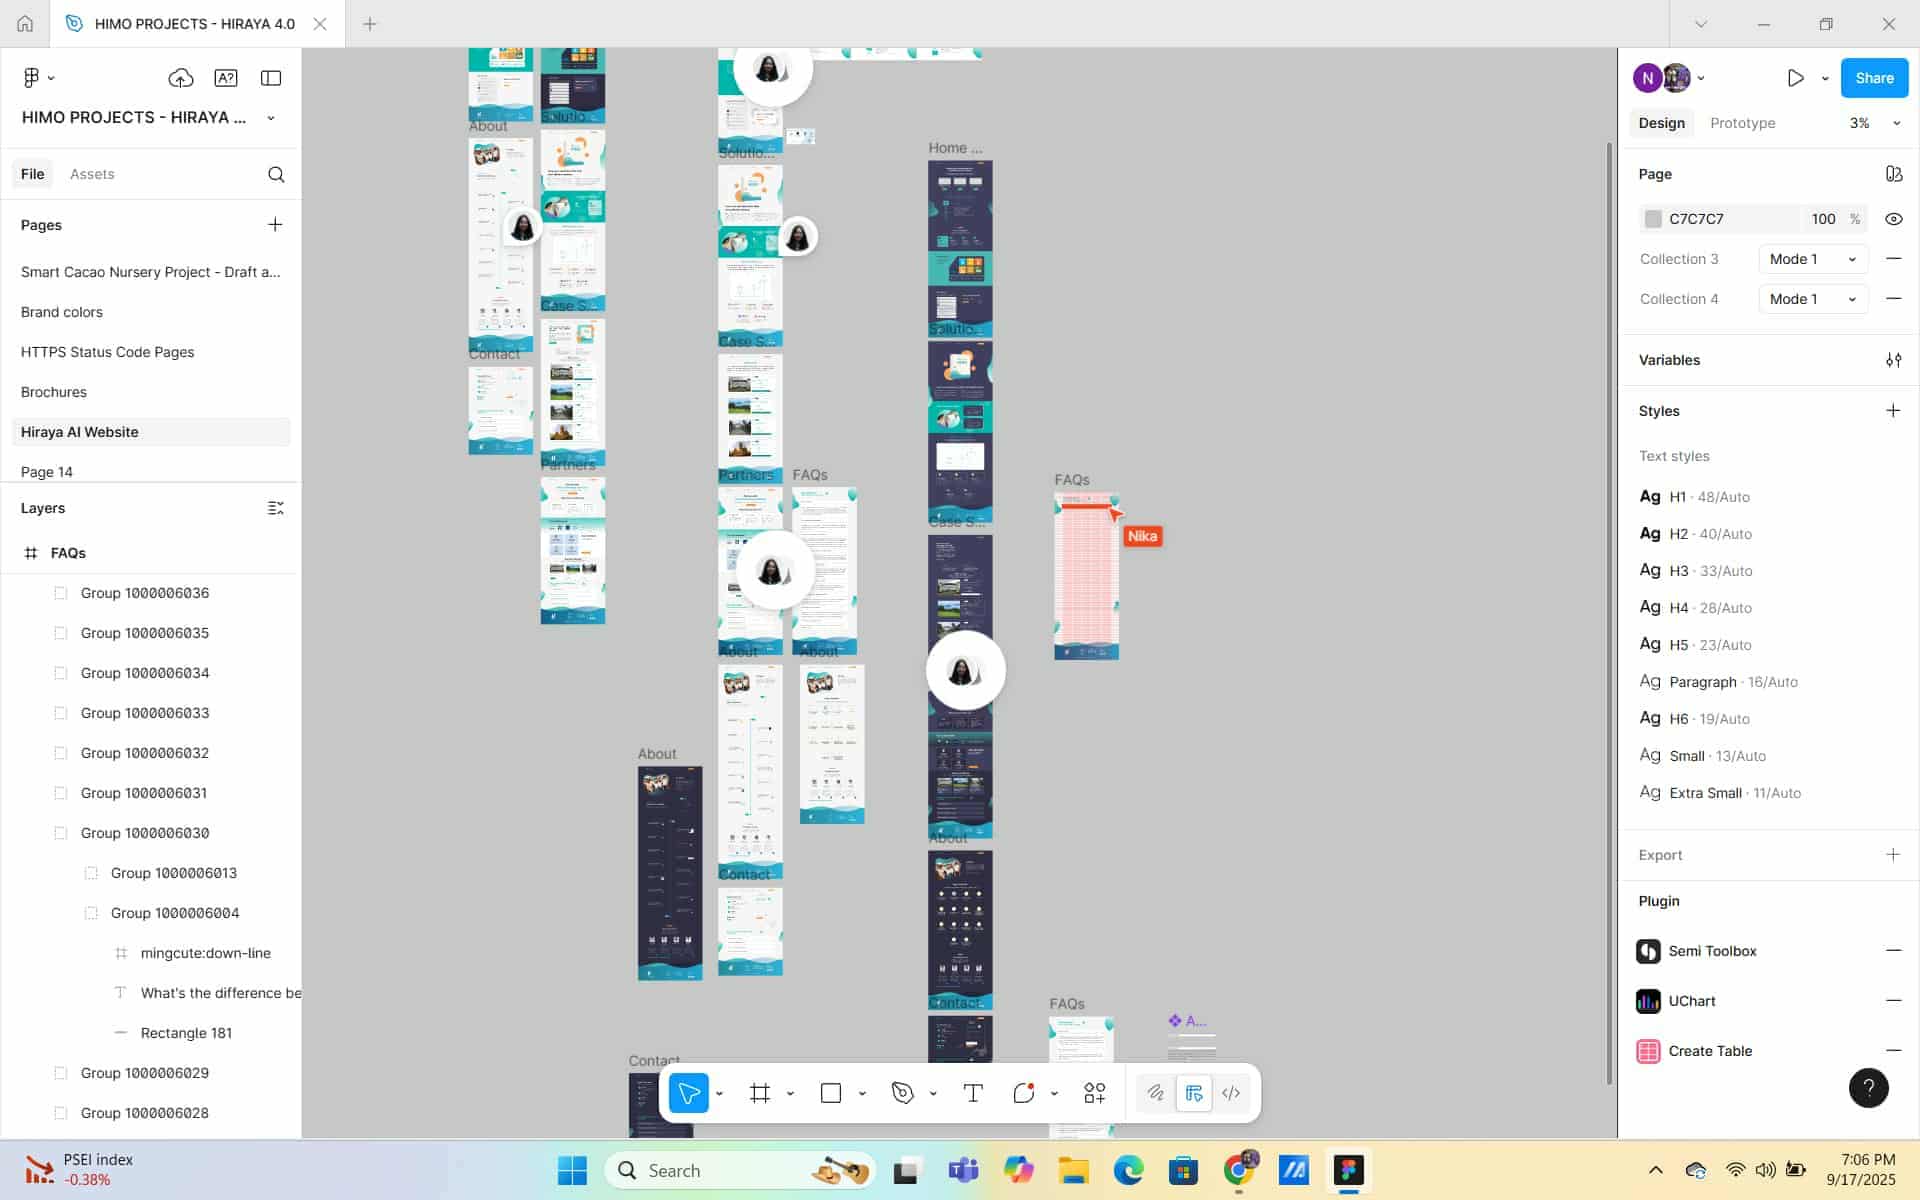Screen dimensions: 1920x1200
Task: Click the Present play button
Action: click(x=1795, y=78)
